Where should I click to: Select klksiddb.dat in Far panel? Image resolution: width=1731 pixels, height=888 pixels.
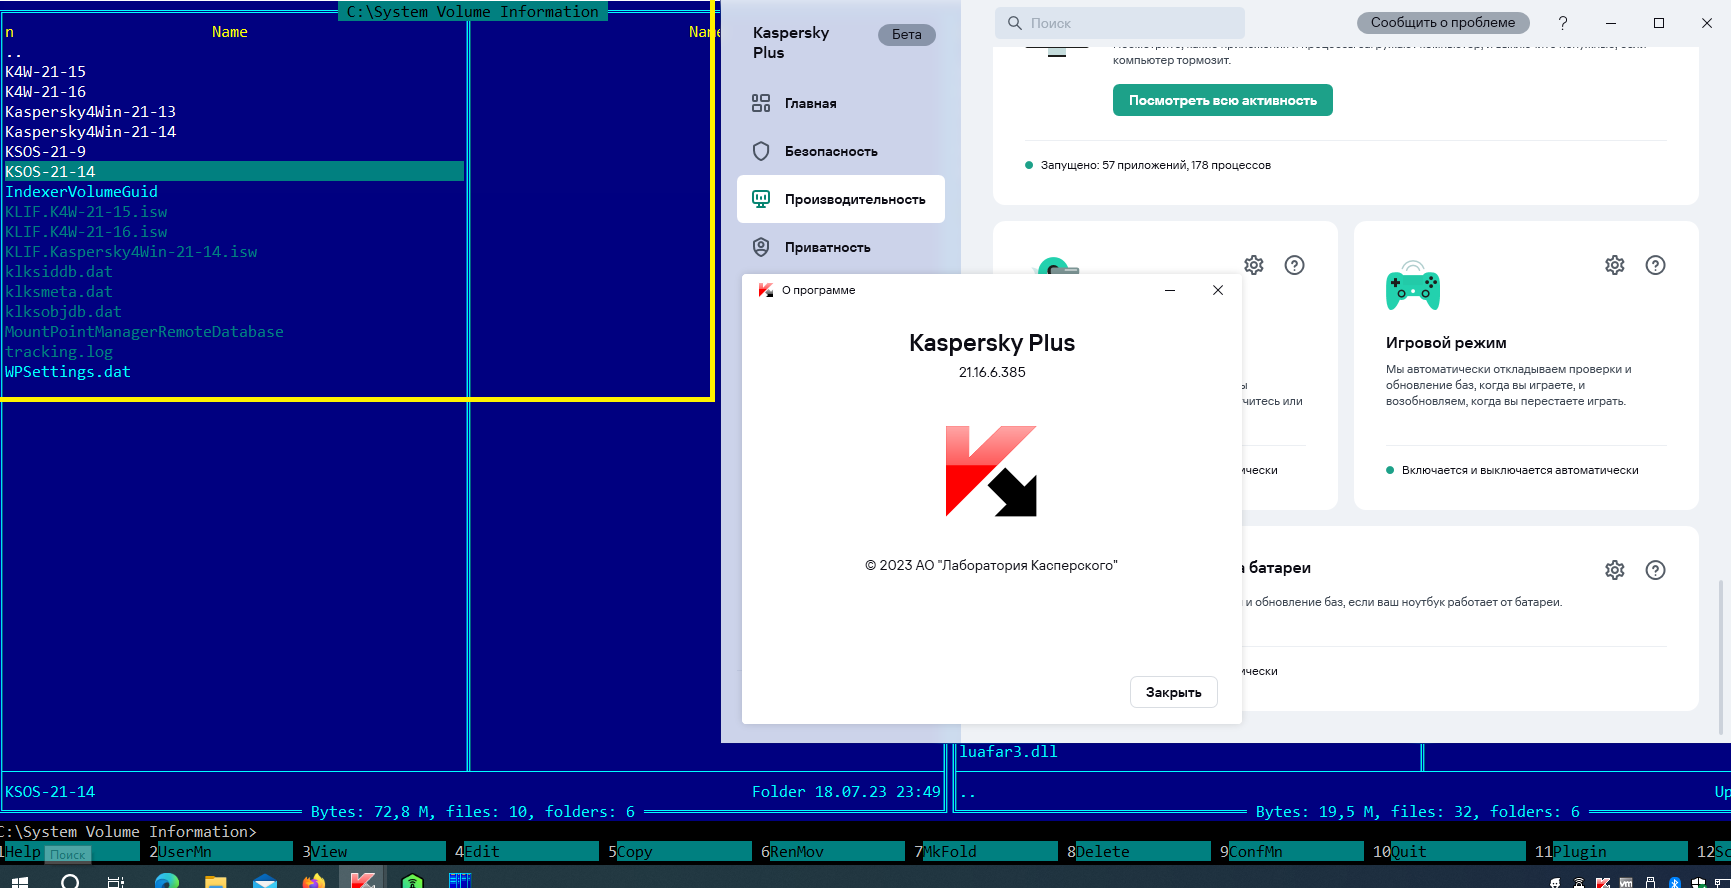(59, 272)
